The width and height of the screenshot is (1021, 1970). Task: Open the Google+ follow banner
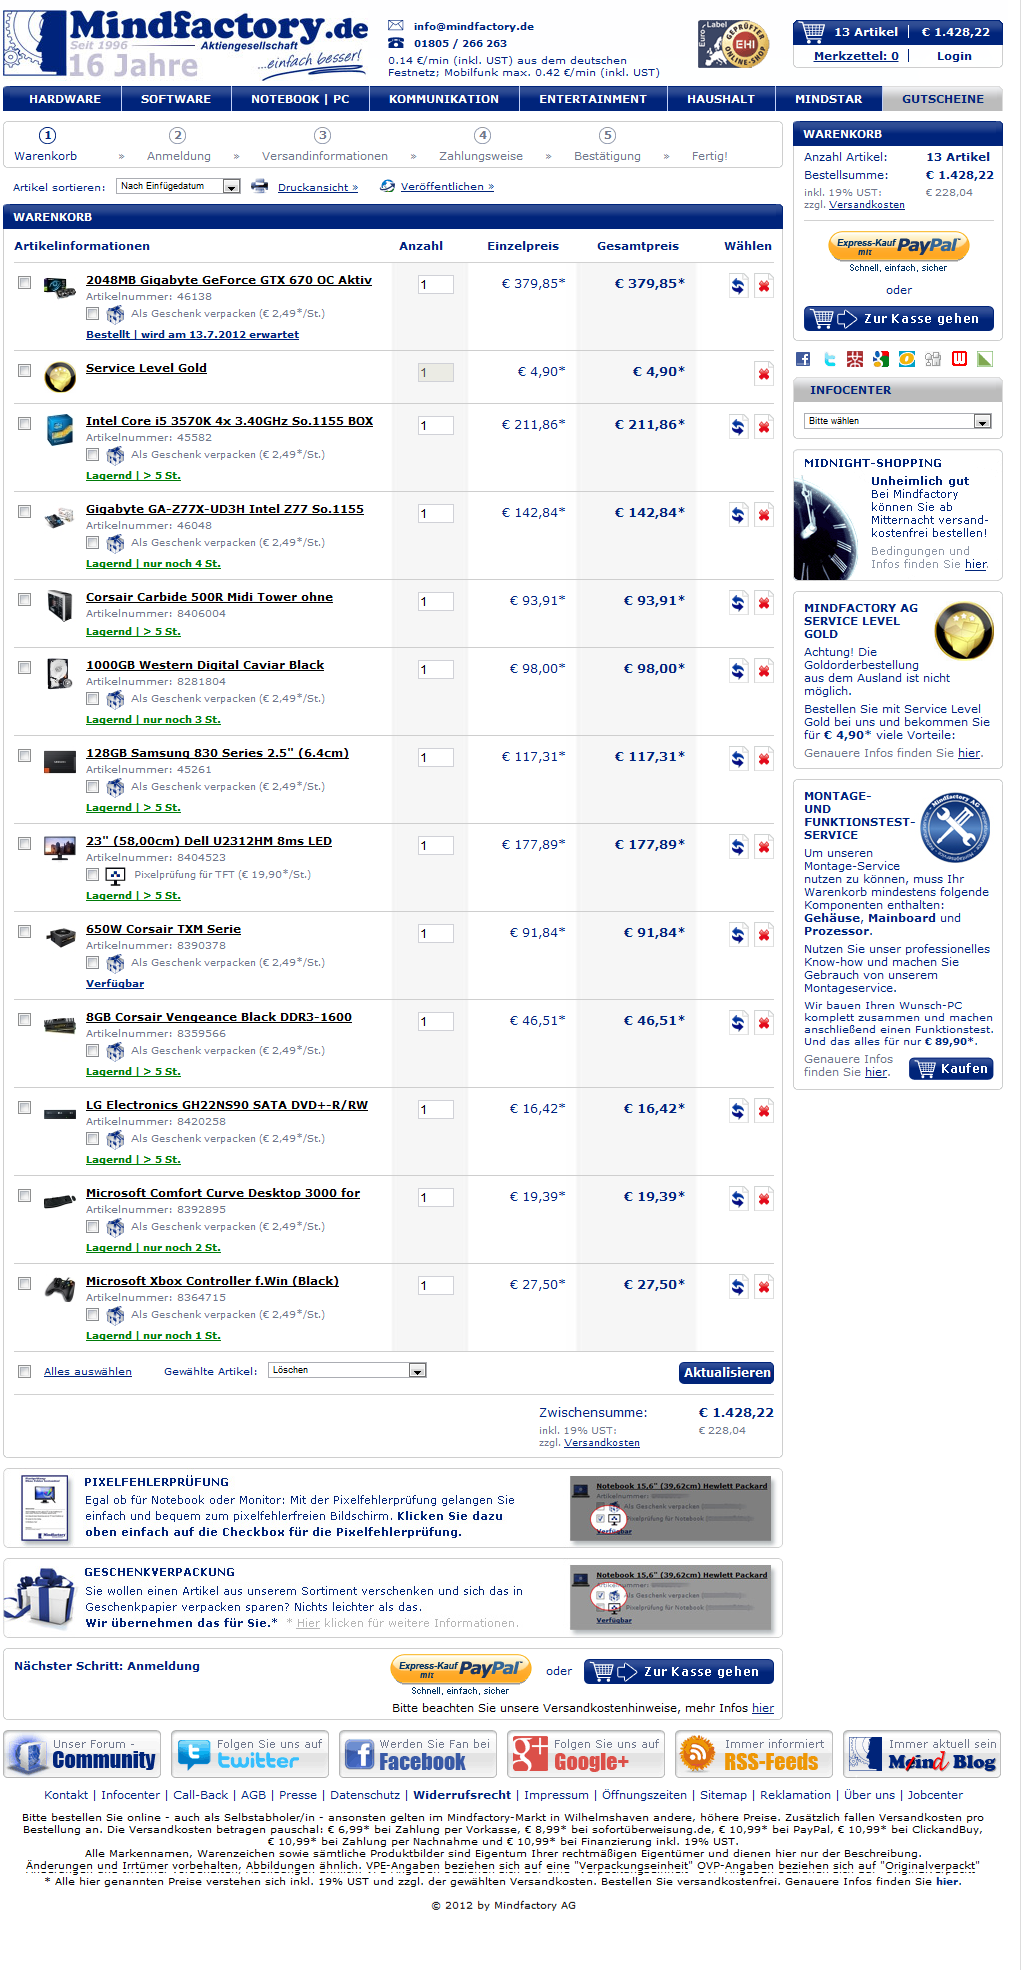tap(586, 1754)
